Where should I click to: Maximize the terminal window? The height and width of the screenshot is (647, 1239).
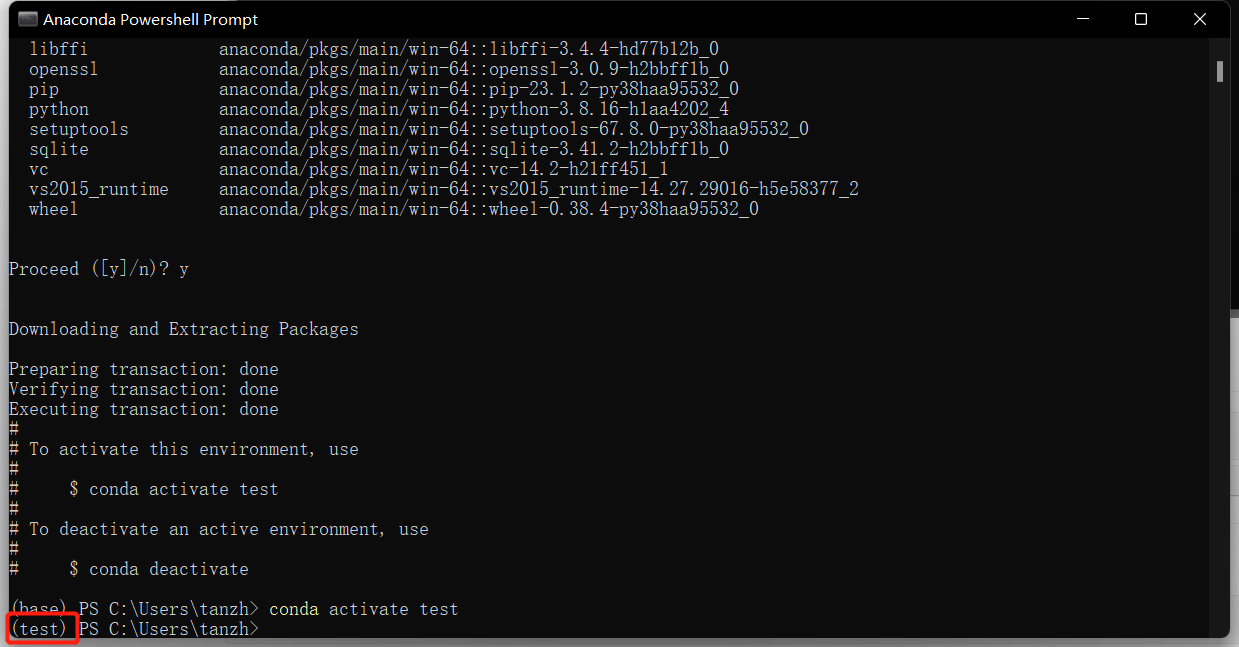[x=1141, y=19]
